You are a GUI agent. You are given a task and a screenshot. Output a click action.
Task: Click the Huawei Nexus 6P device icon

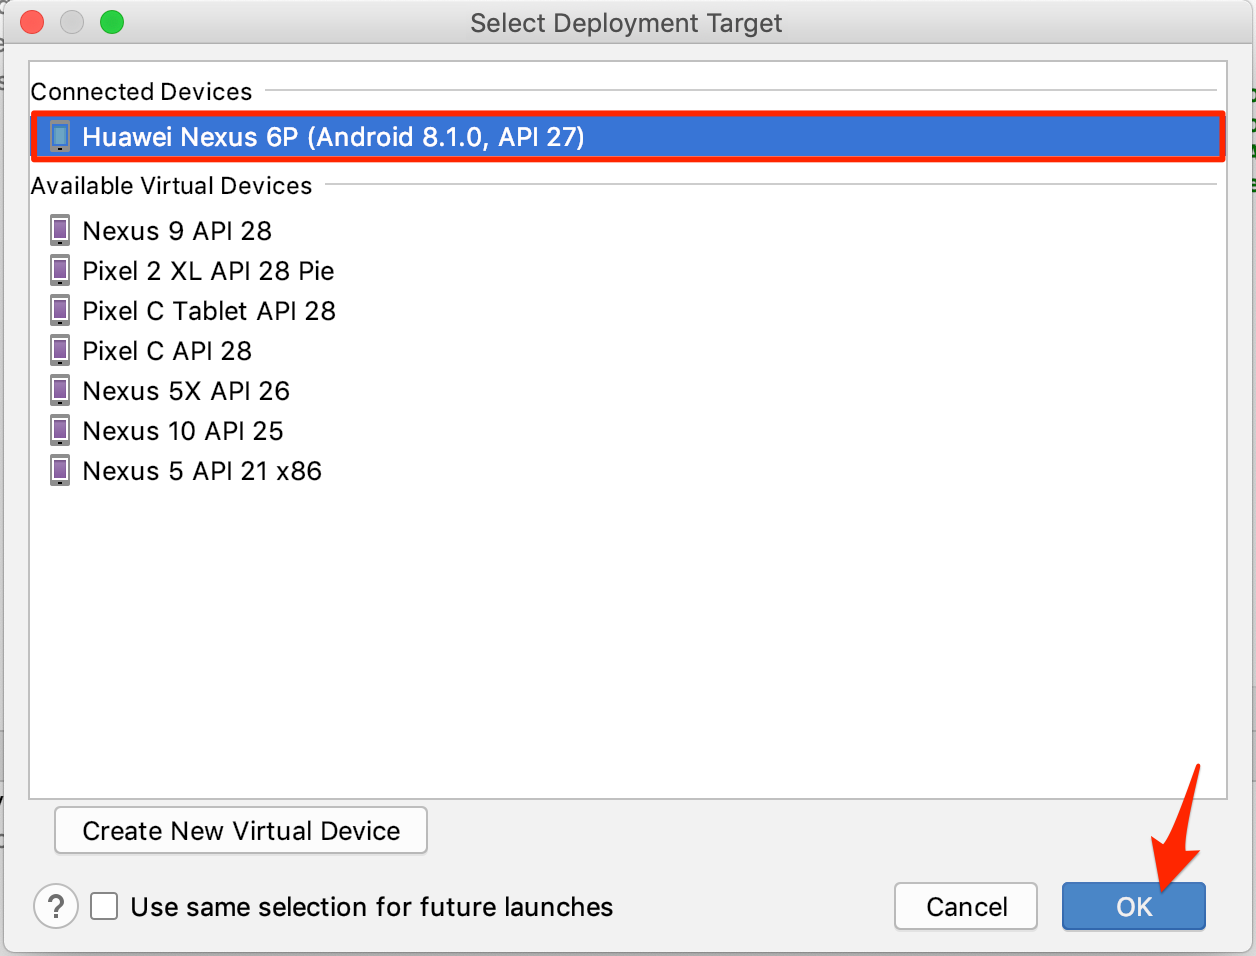point(60,137)
